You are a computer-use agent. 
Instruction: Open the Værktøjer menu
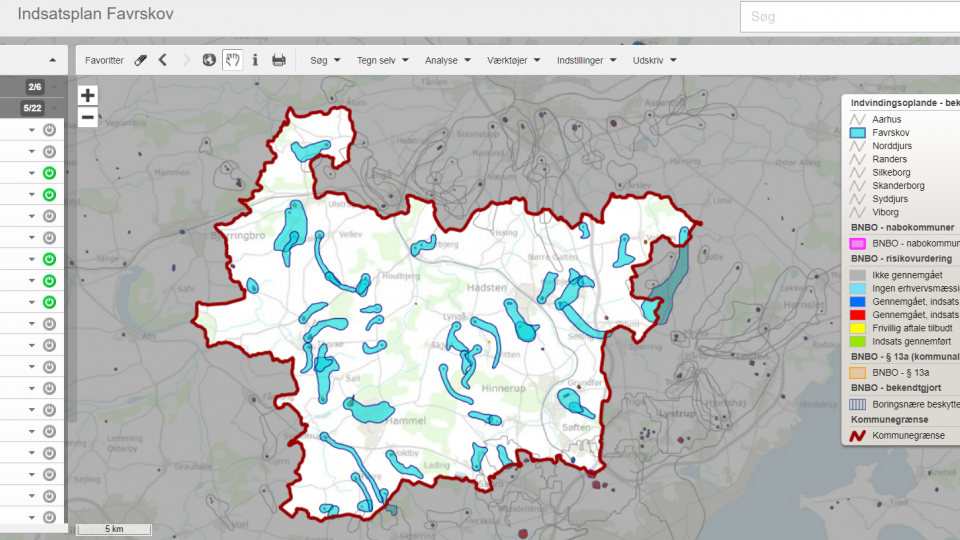514,60
